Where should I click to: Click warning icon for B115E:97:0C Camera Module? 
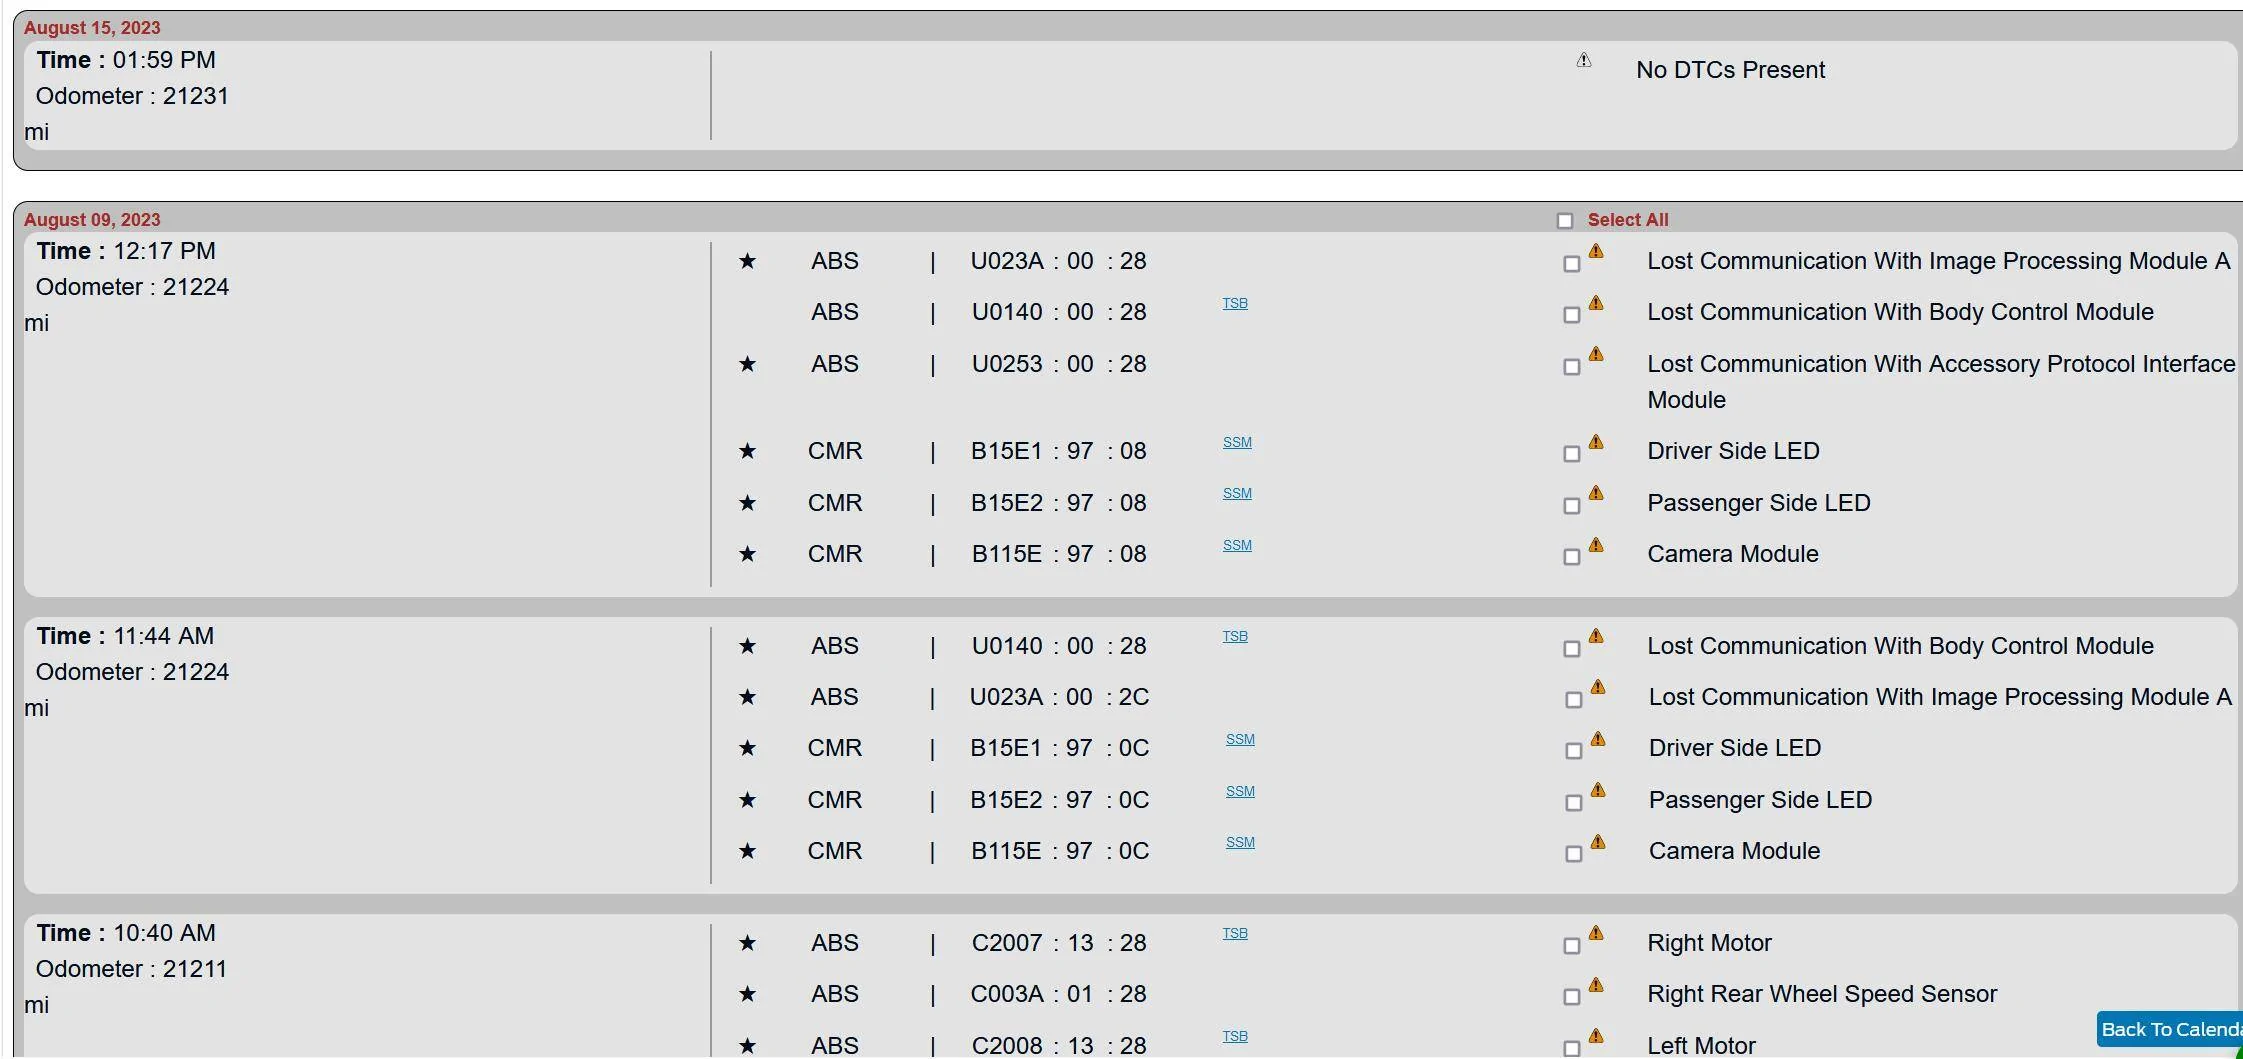(1598, 841)
